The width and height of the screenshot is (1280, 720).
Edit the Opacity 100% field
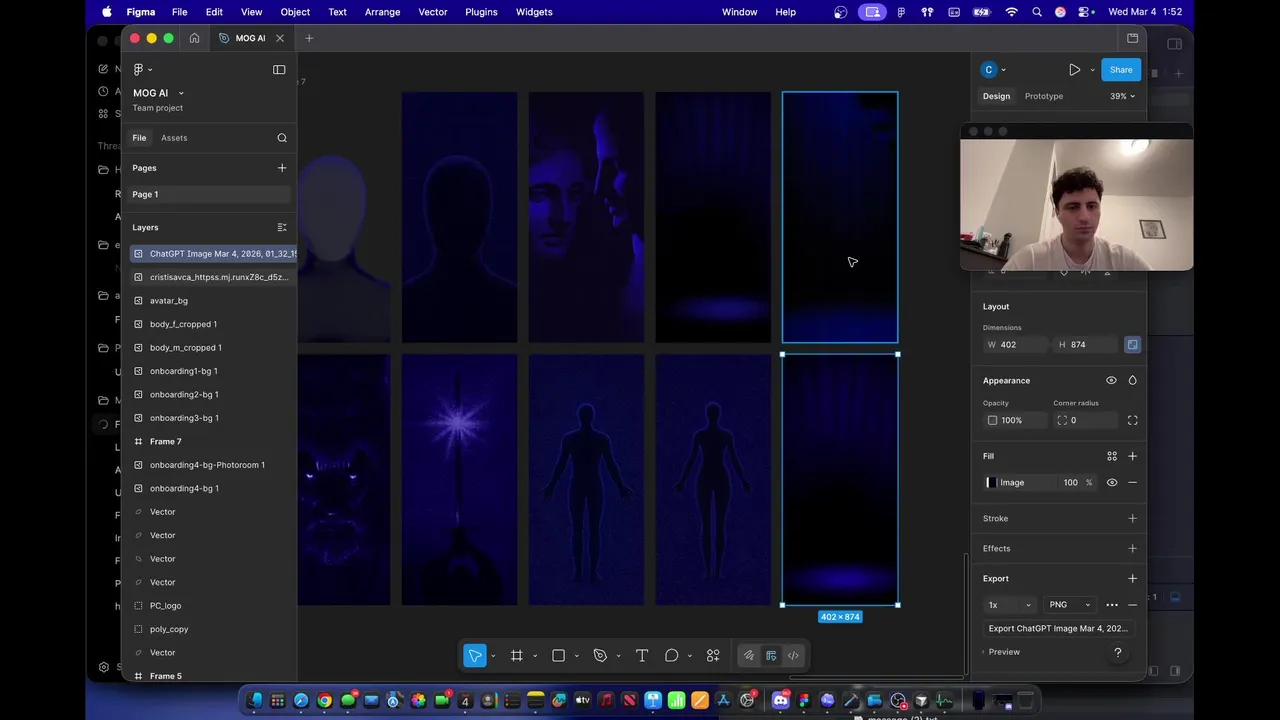point(1014,420)
